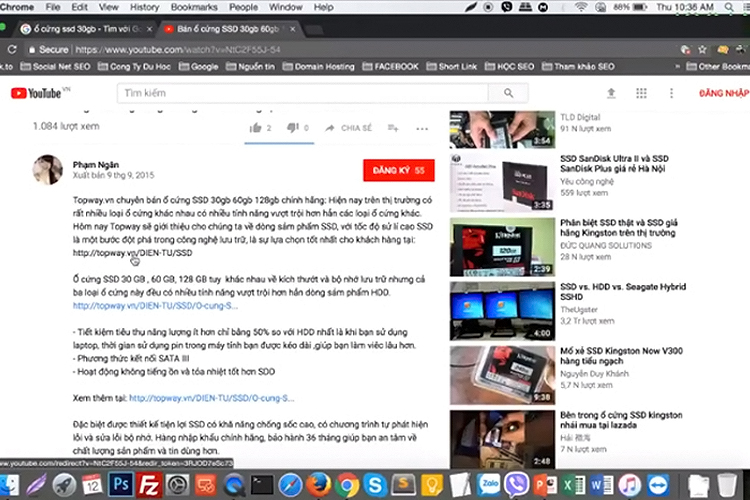Open the Edit menu
The image size is (750, 500).
[x=79, y=7]
